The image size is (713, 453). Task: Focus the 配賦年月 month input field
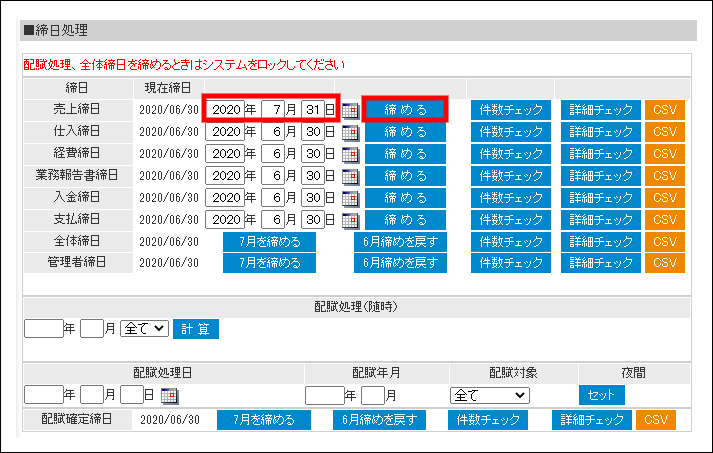point(373,395)
